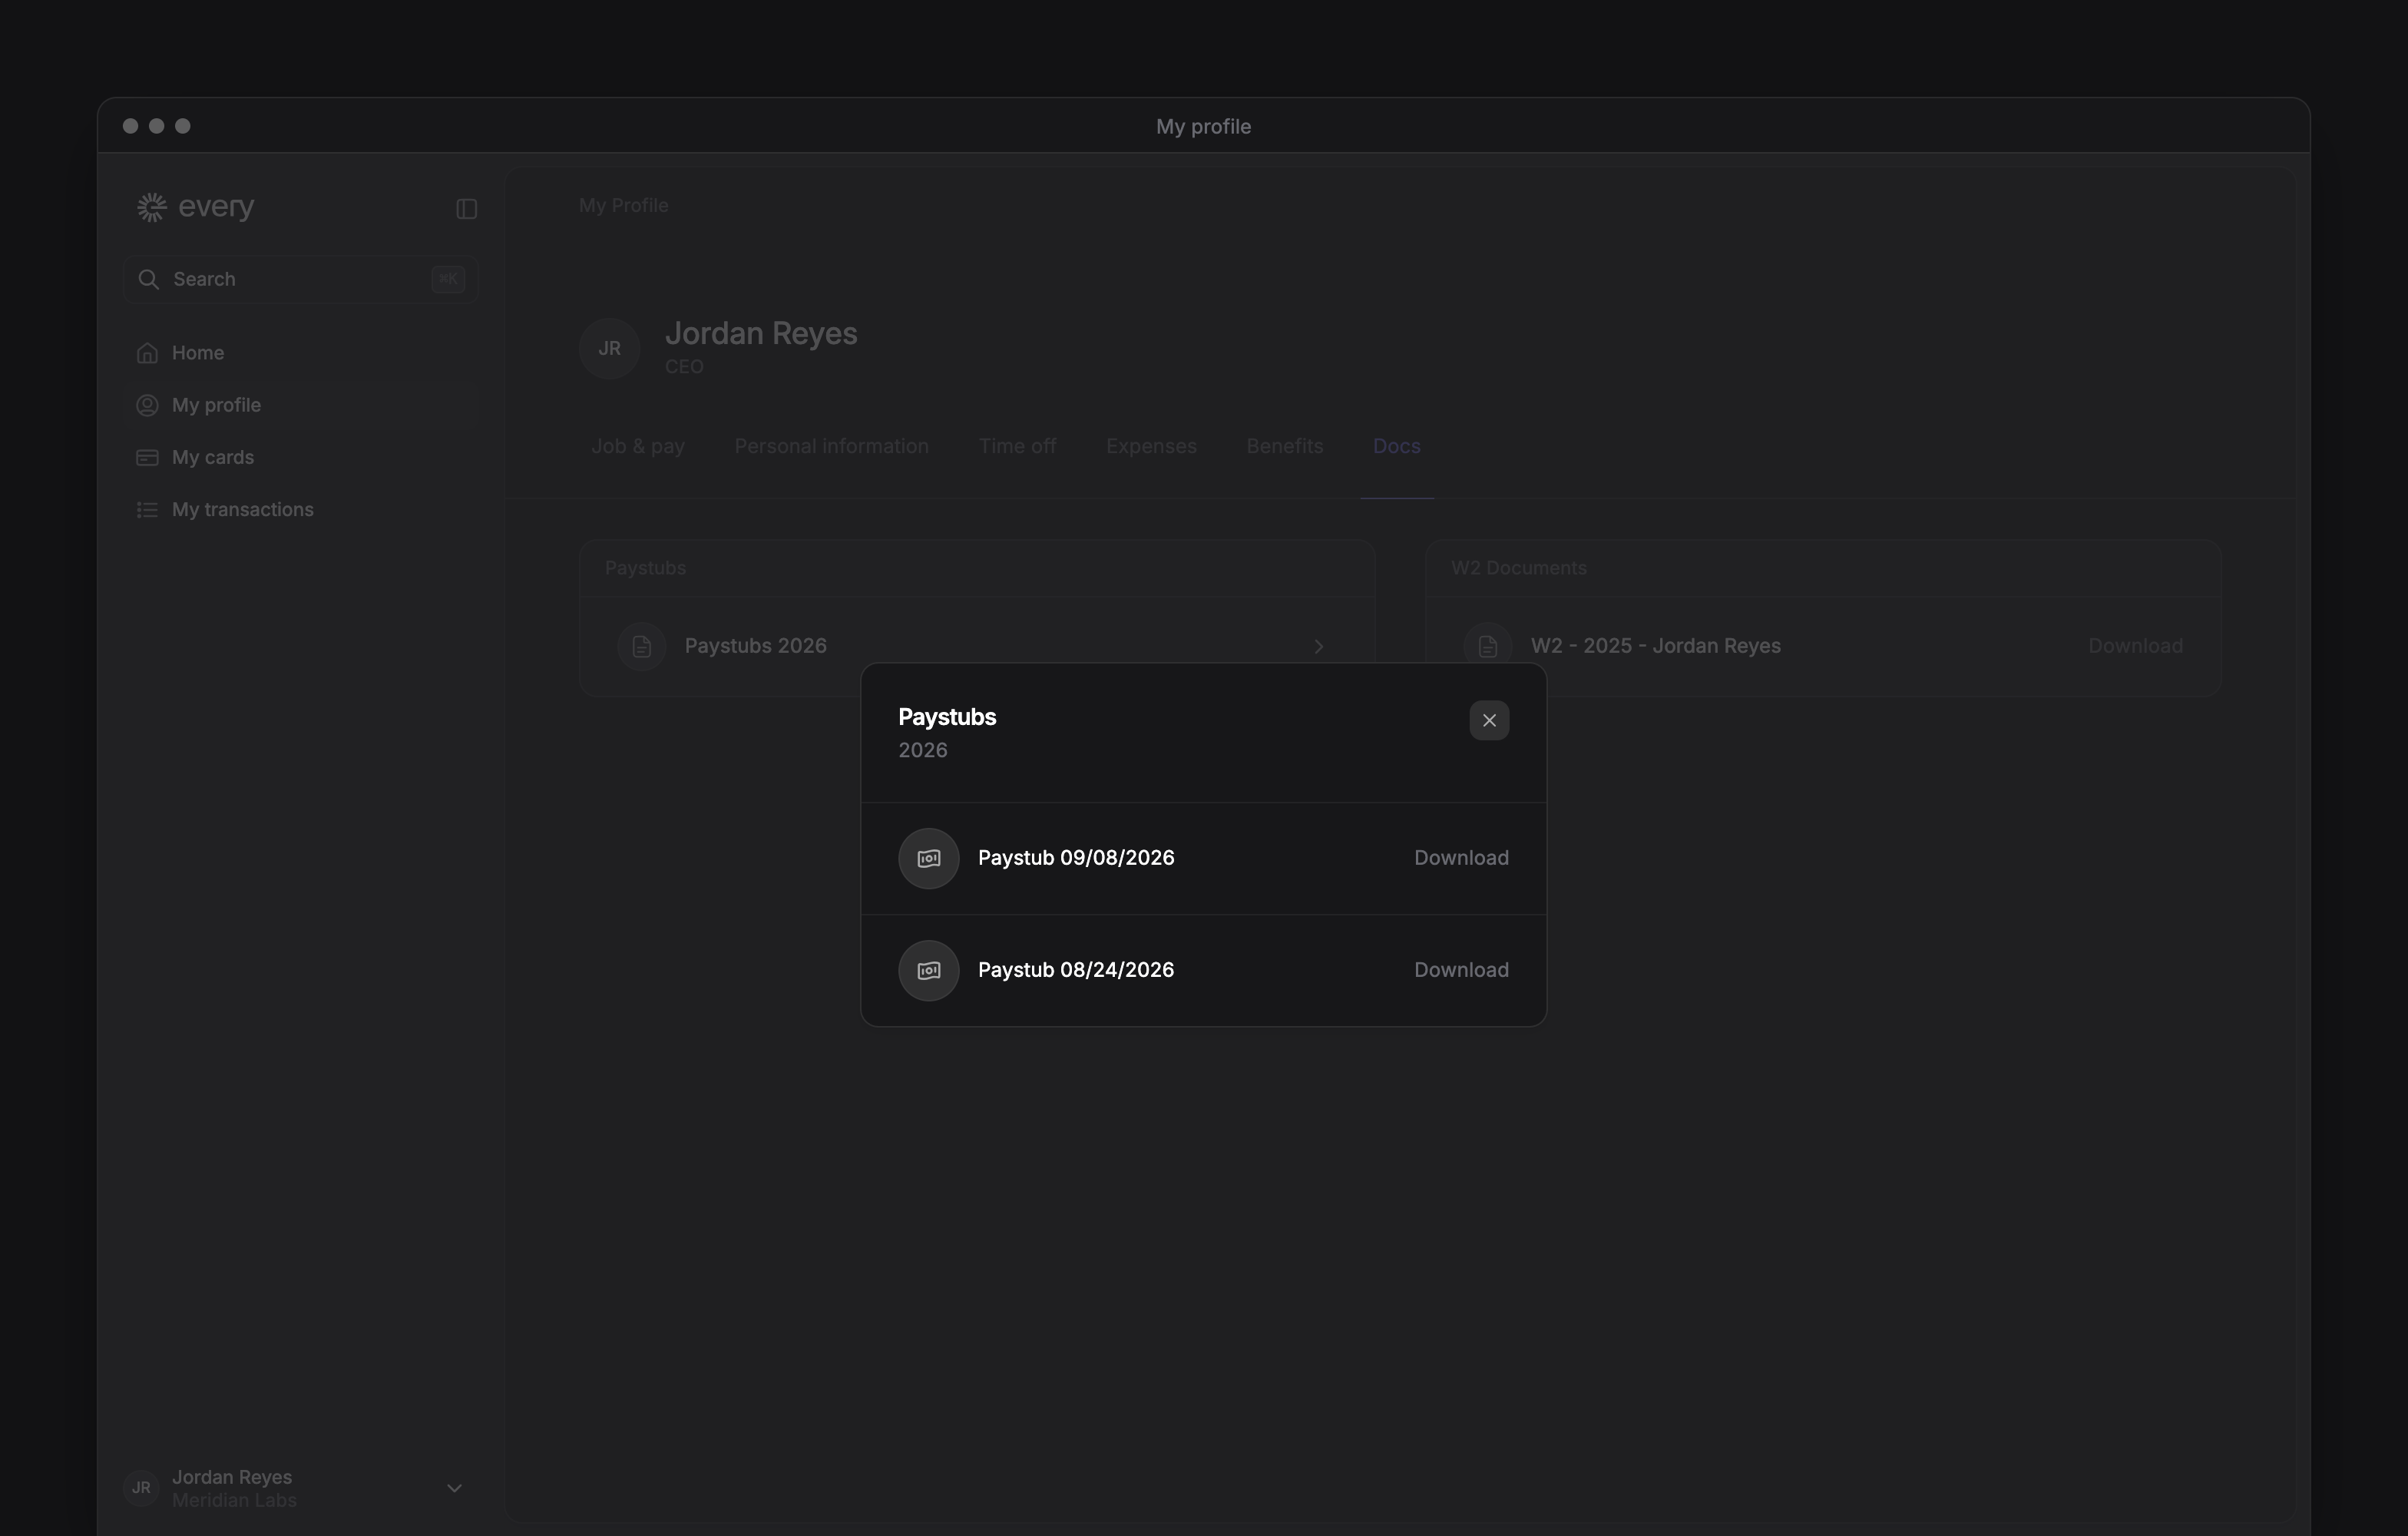Switch to the Job & pay tab
2408x1536 pixels.
coord(638,446)
